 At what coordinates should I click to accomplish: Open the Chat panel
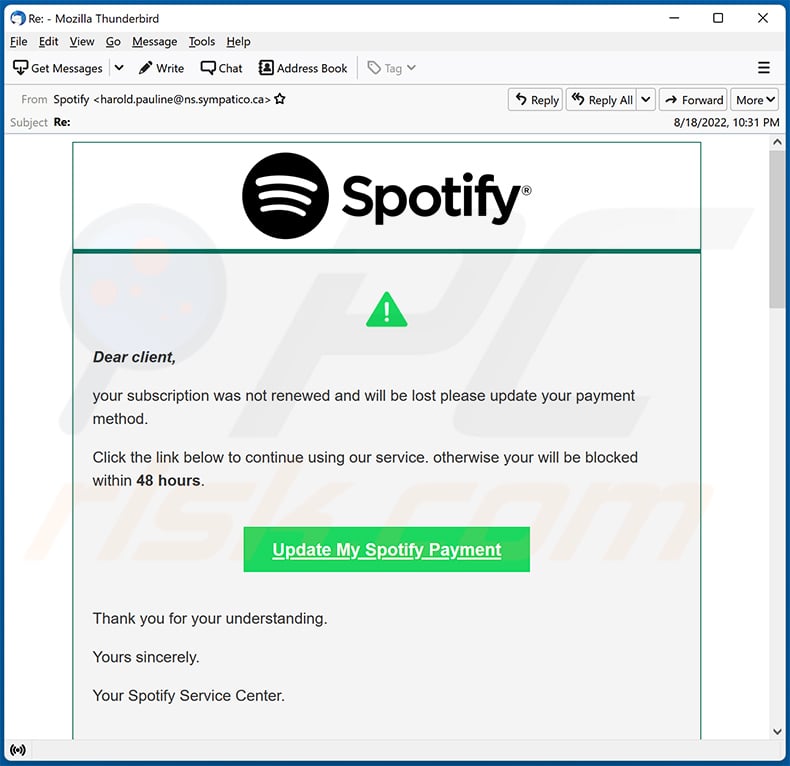222,68
